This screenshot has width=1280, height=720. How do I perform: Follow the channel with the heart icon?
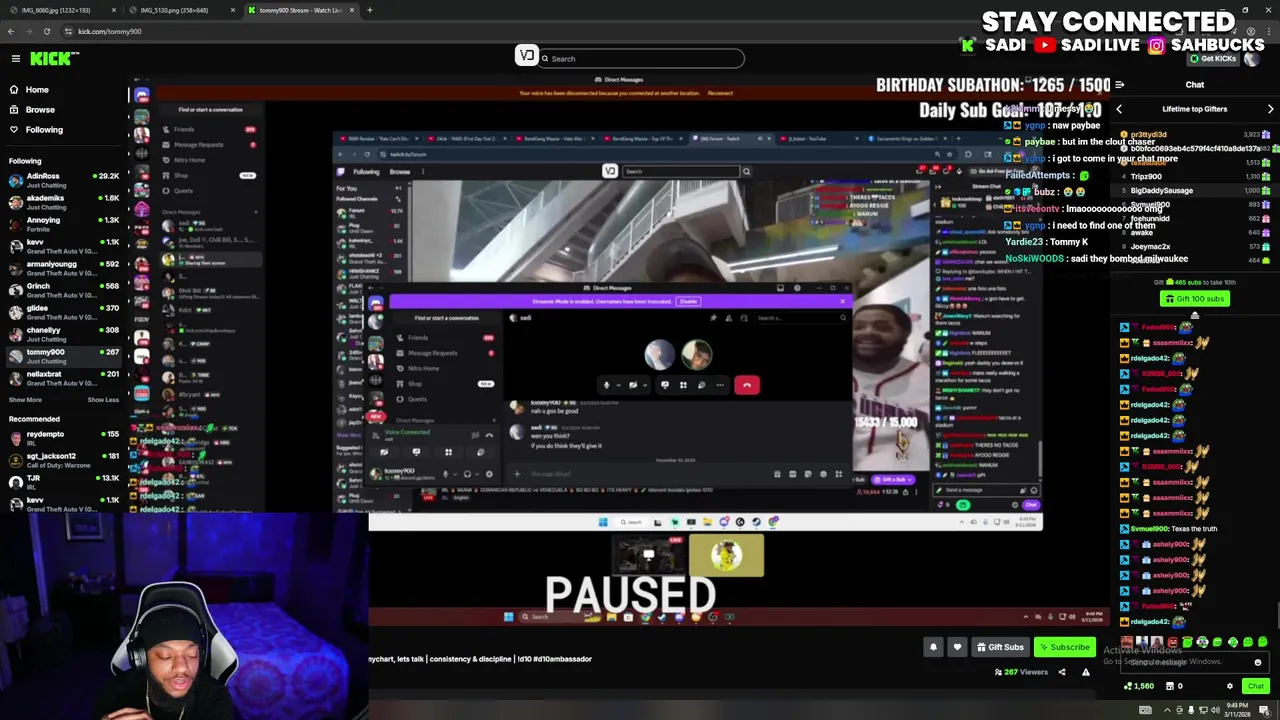point(957,647)
